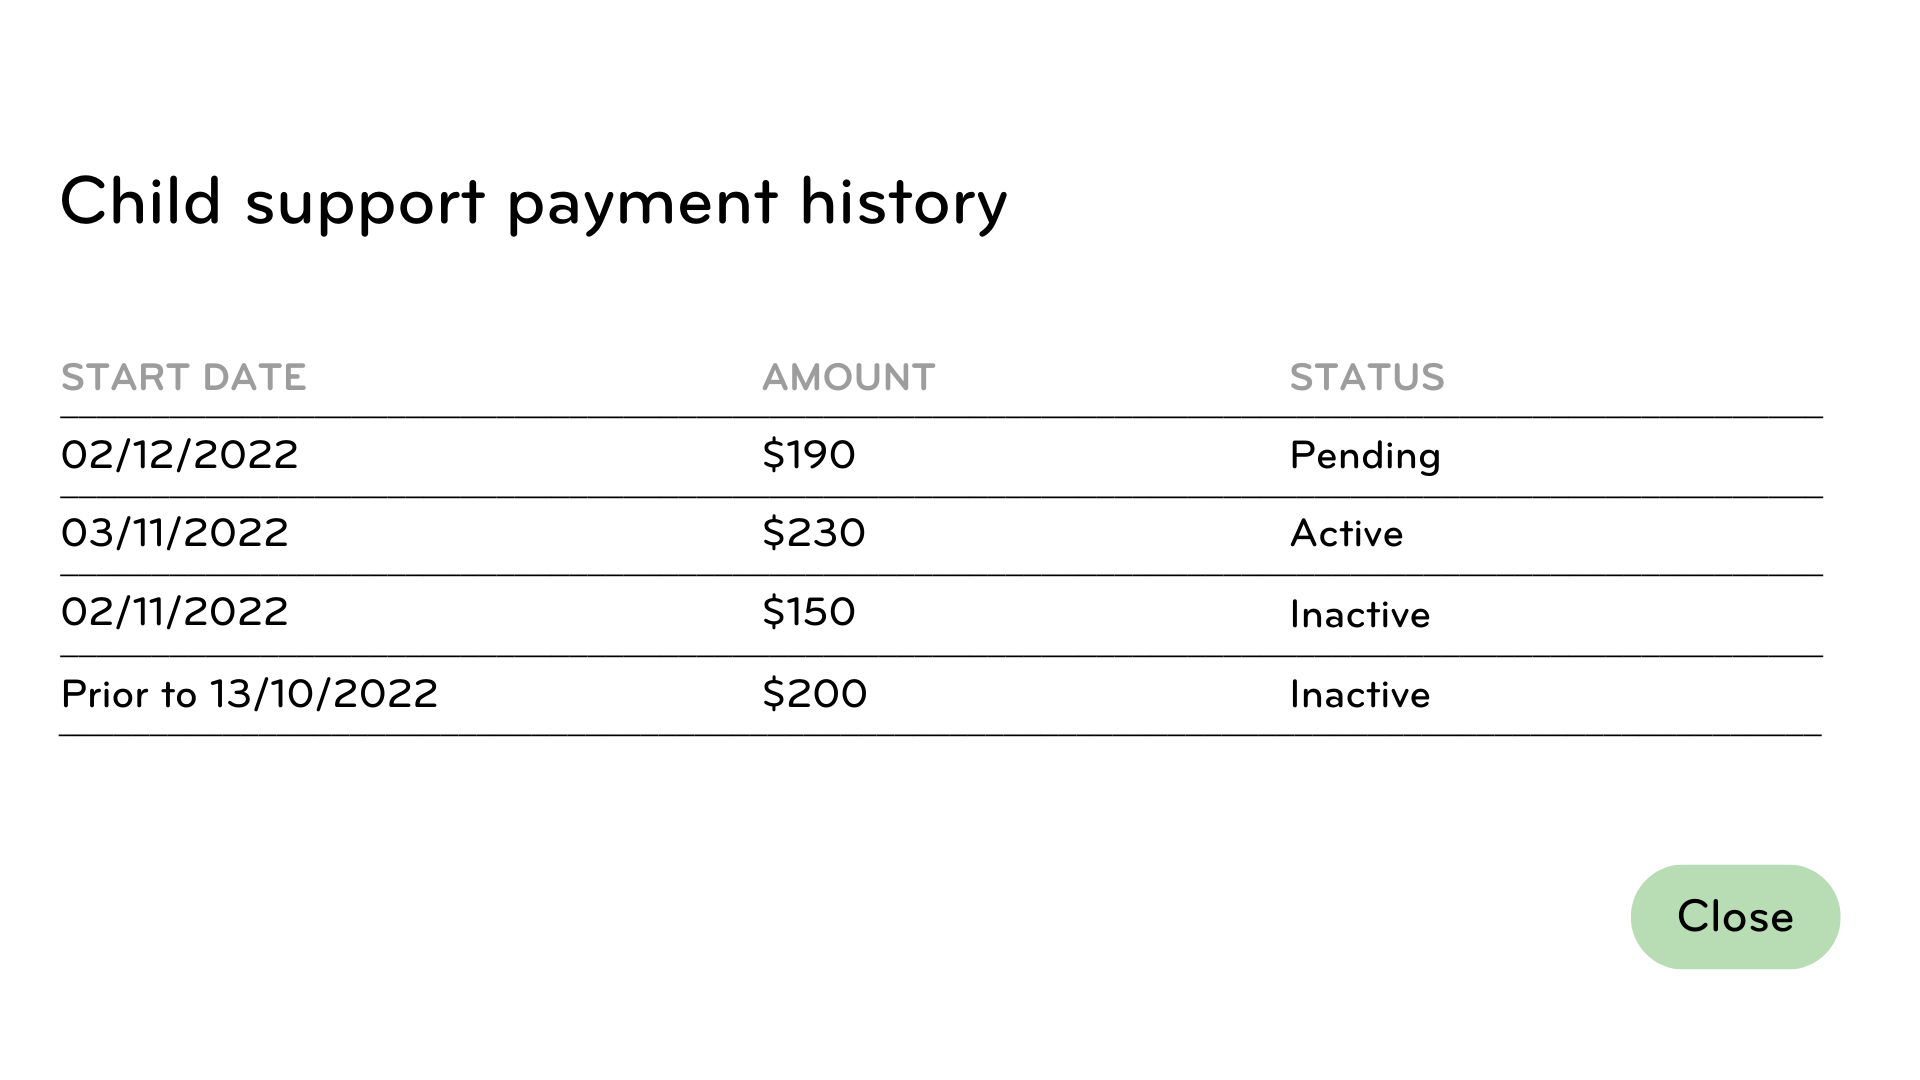Click the $200 amount value

pos(815,693)
